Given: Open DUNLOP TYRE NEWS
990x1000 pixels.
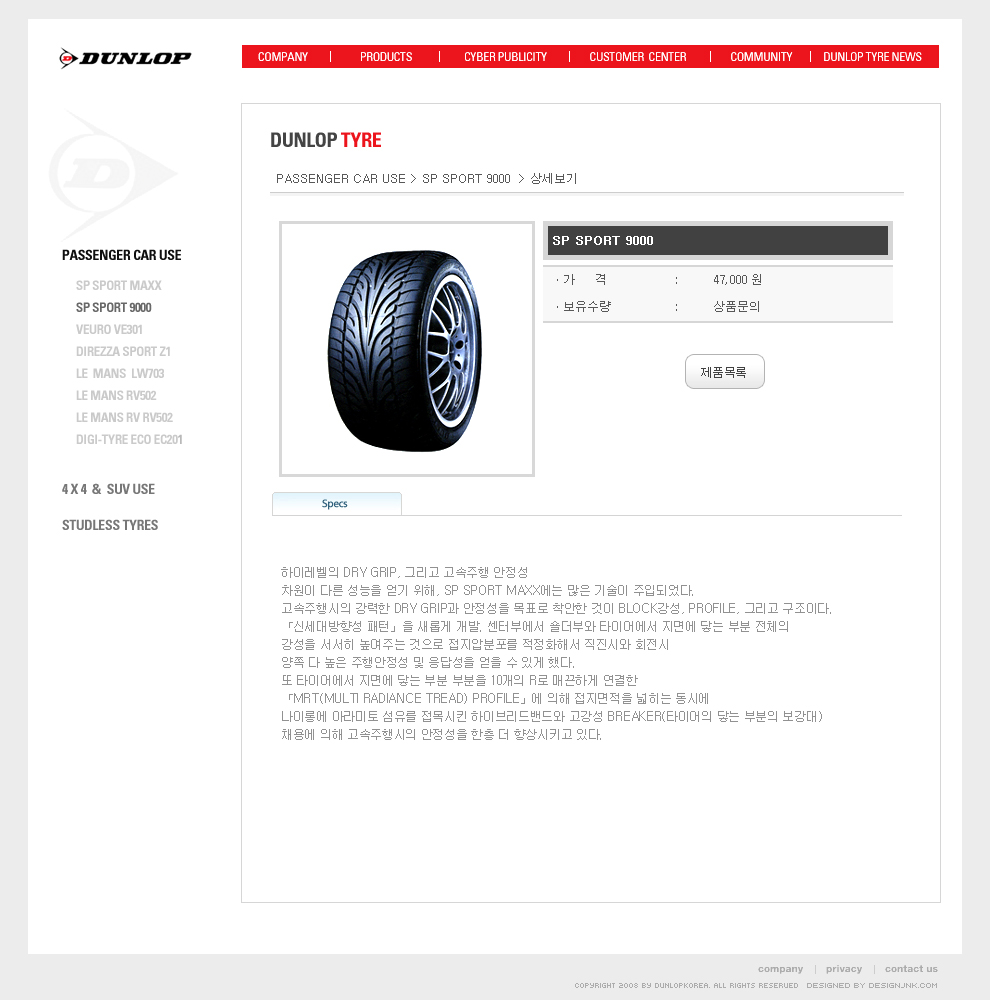Looking at the screenshot, I should pyautogui.click(x=872, y=57).
